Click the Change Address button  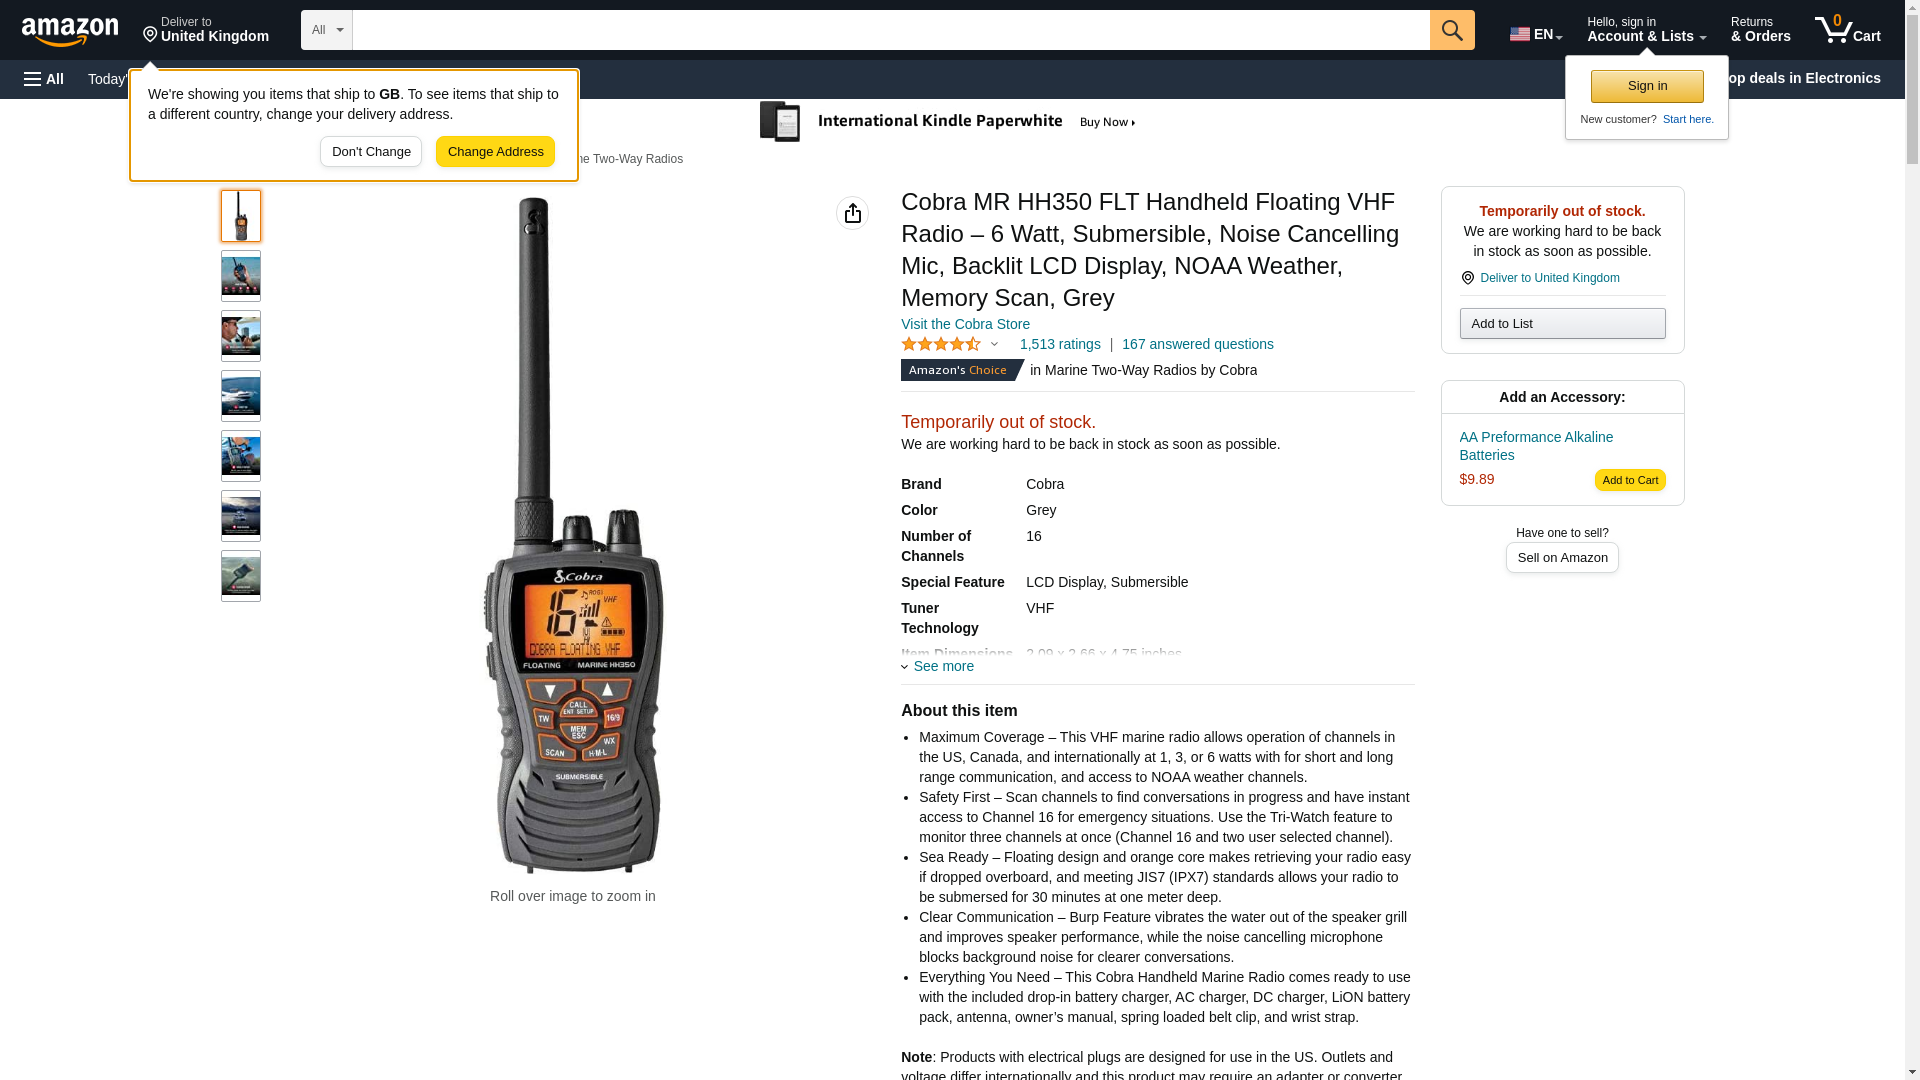[x=495, y=152]
